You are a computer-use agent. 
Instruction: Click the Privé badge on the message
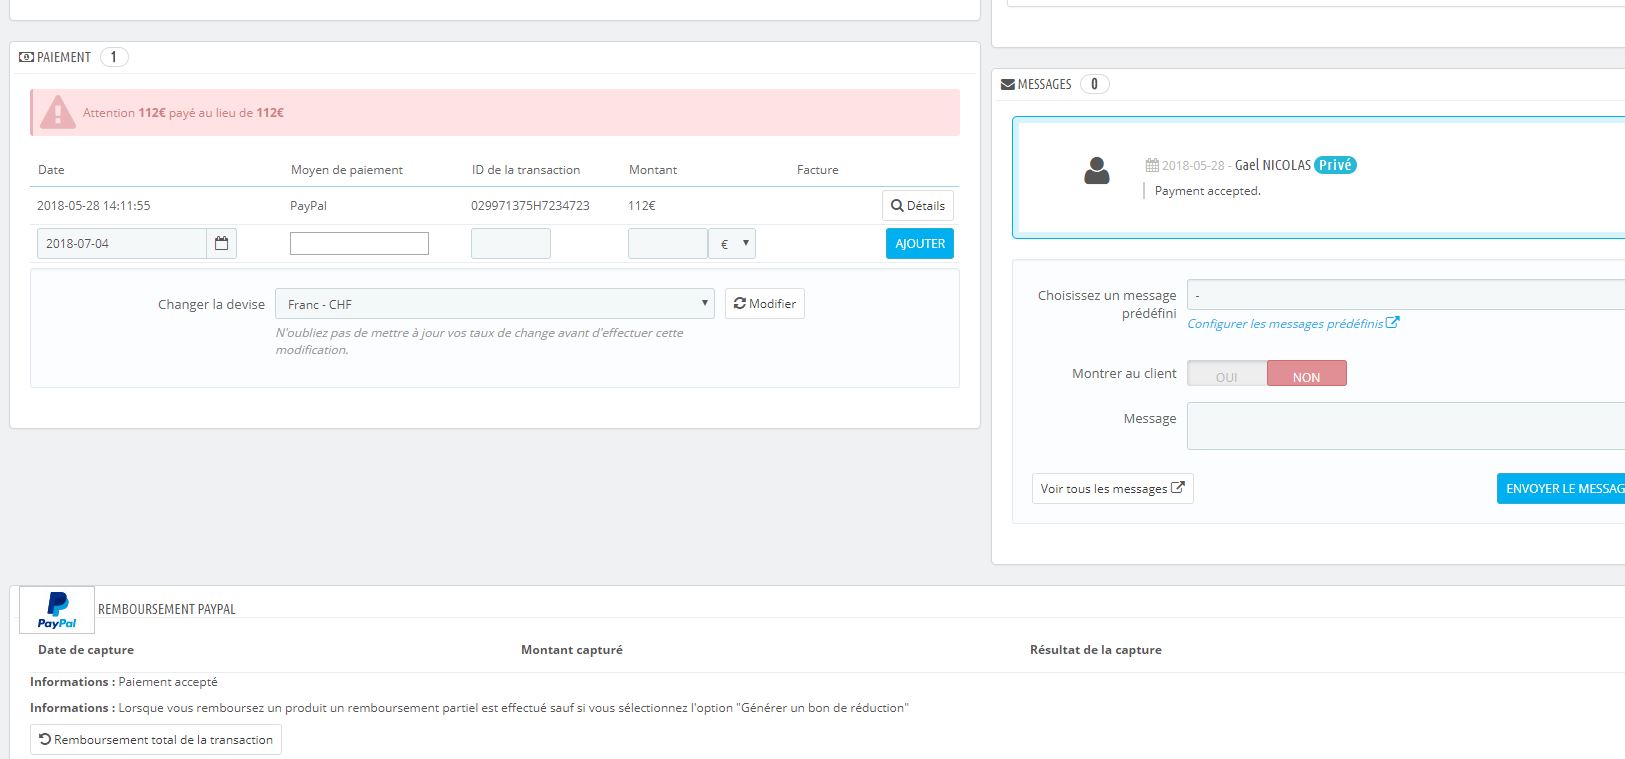(x=1335, y=165)
